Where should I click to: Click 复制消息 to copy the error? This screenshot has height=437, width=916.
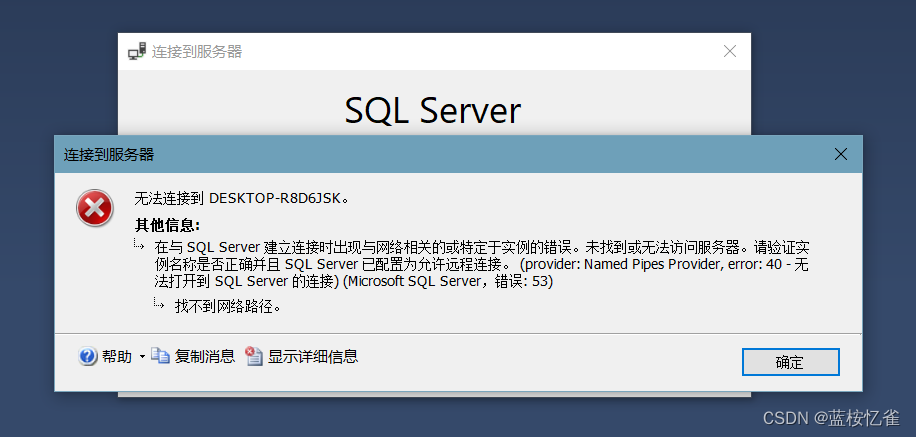pos(193,356)
